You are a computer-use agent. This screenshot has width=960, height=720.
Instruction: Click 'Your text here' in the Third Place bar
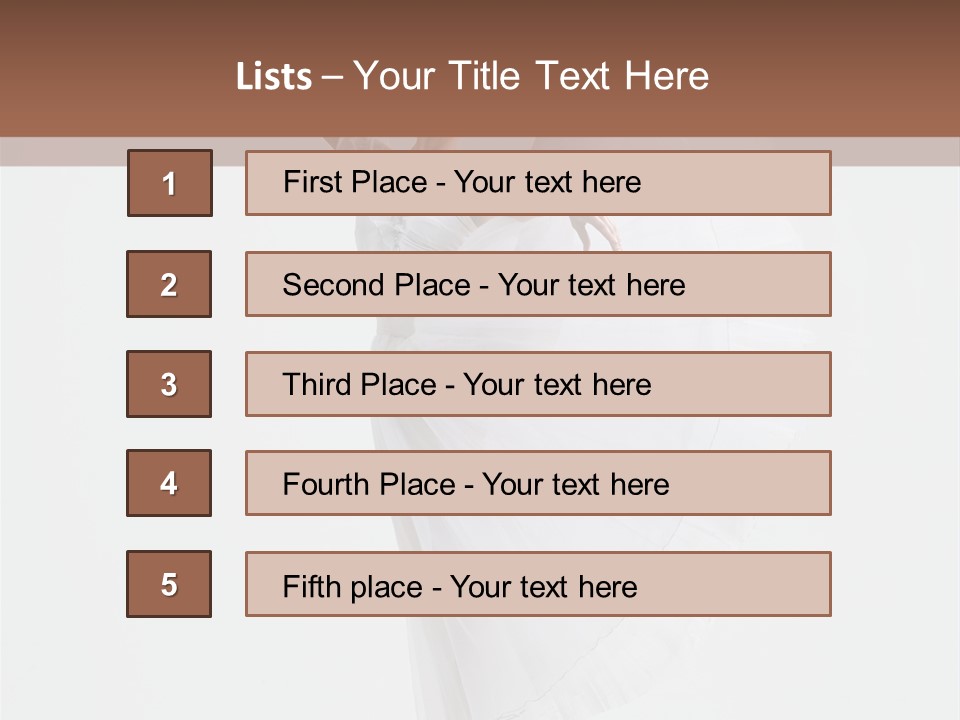(x=557, y=385)
